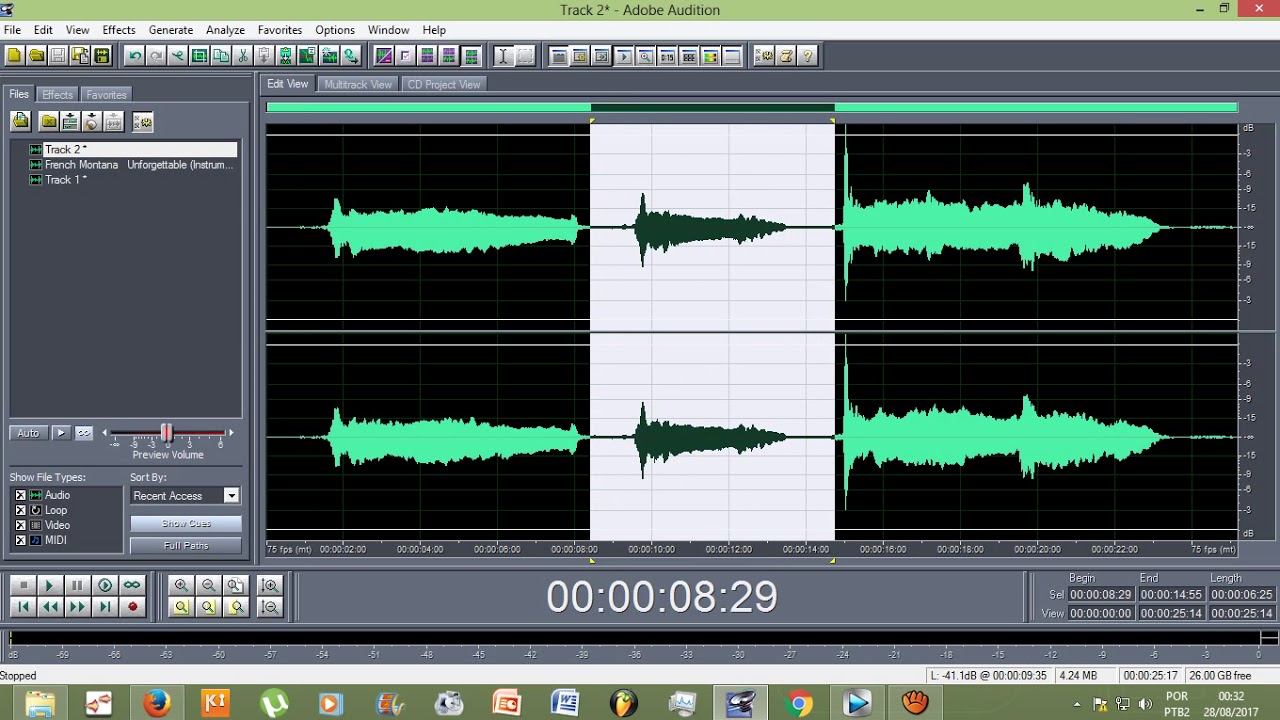Toggle the Auto play button in Files panel

pos(28,433)
